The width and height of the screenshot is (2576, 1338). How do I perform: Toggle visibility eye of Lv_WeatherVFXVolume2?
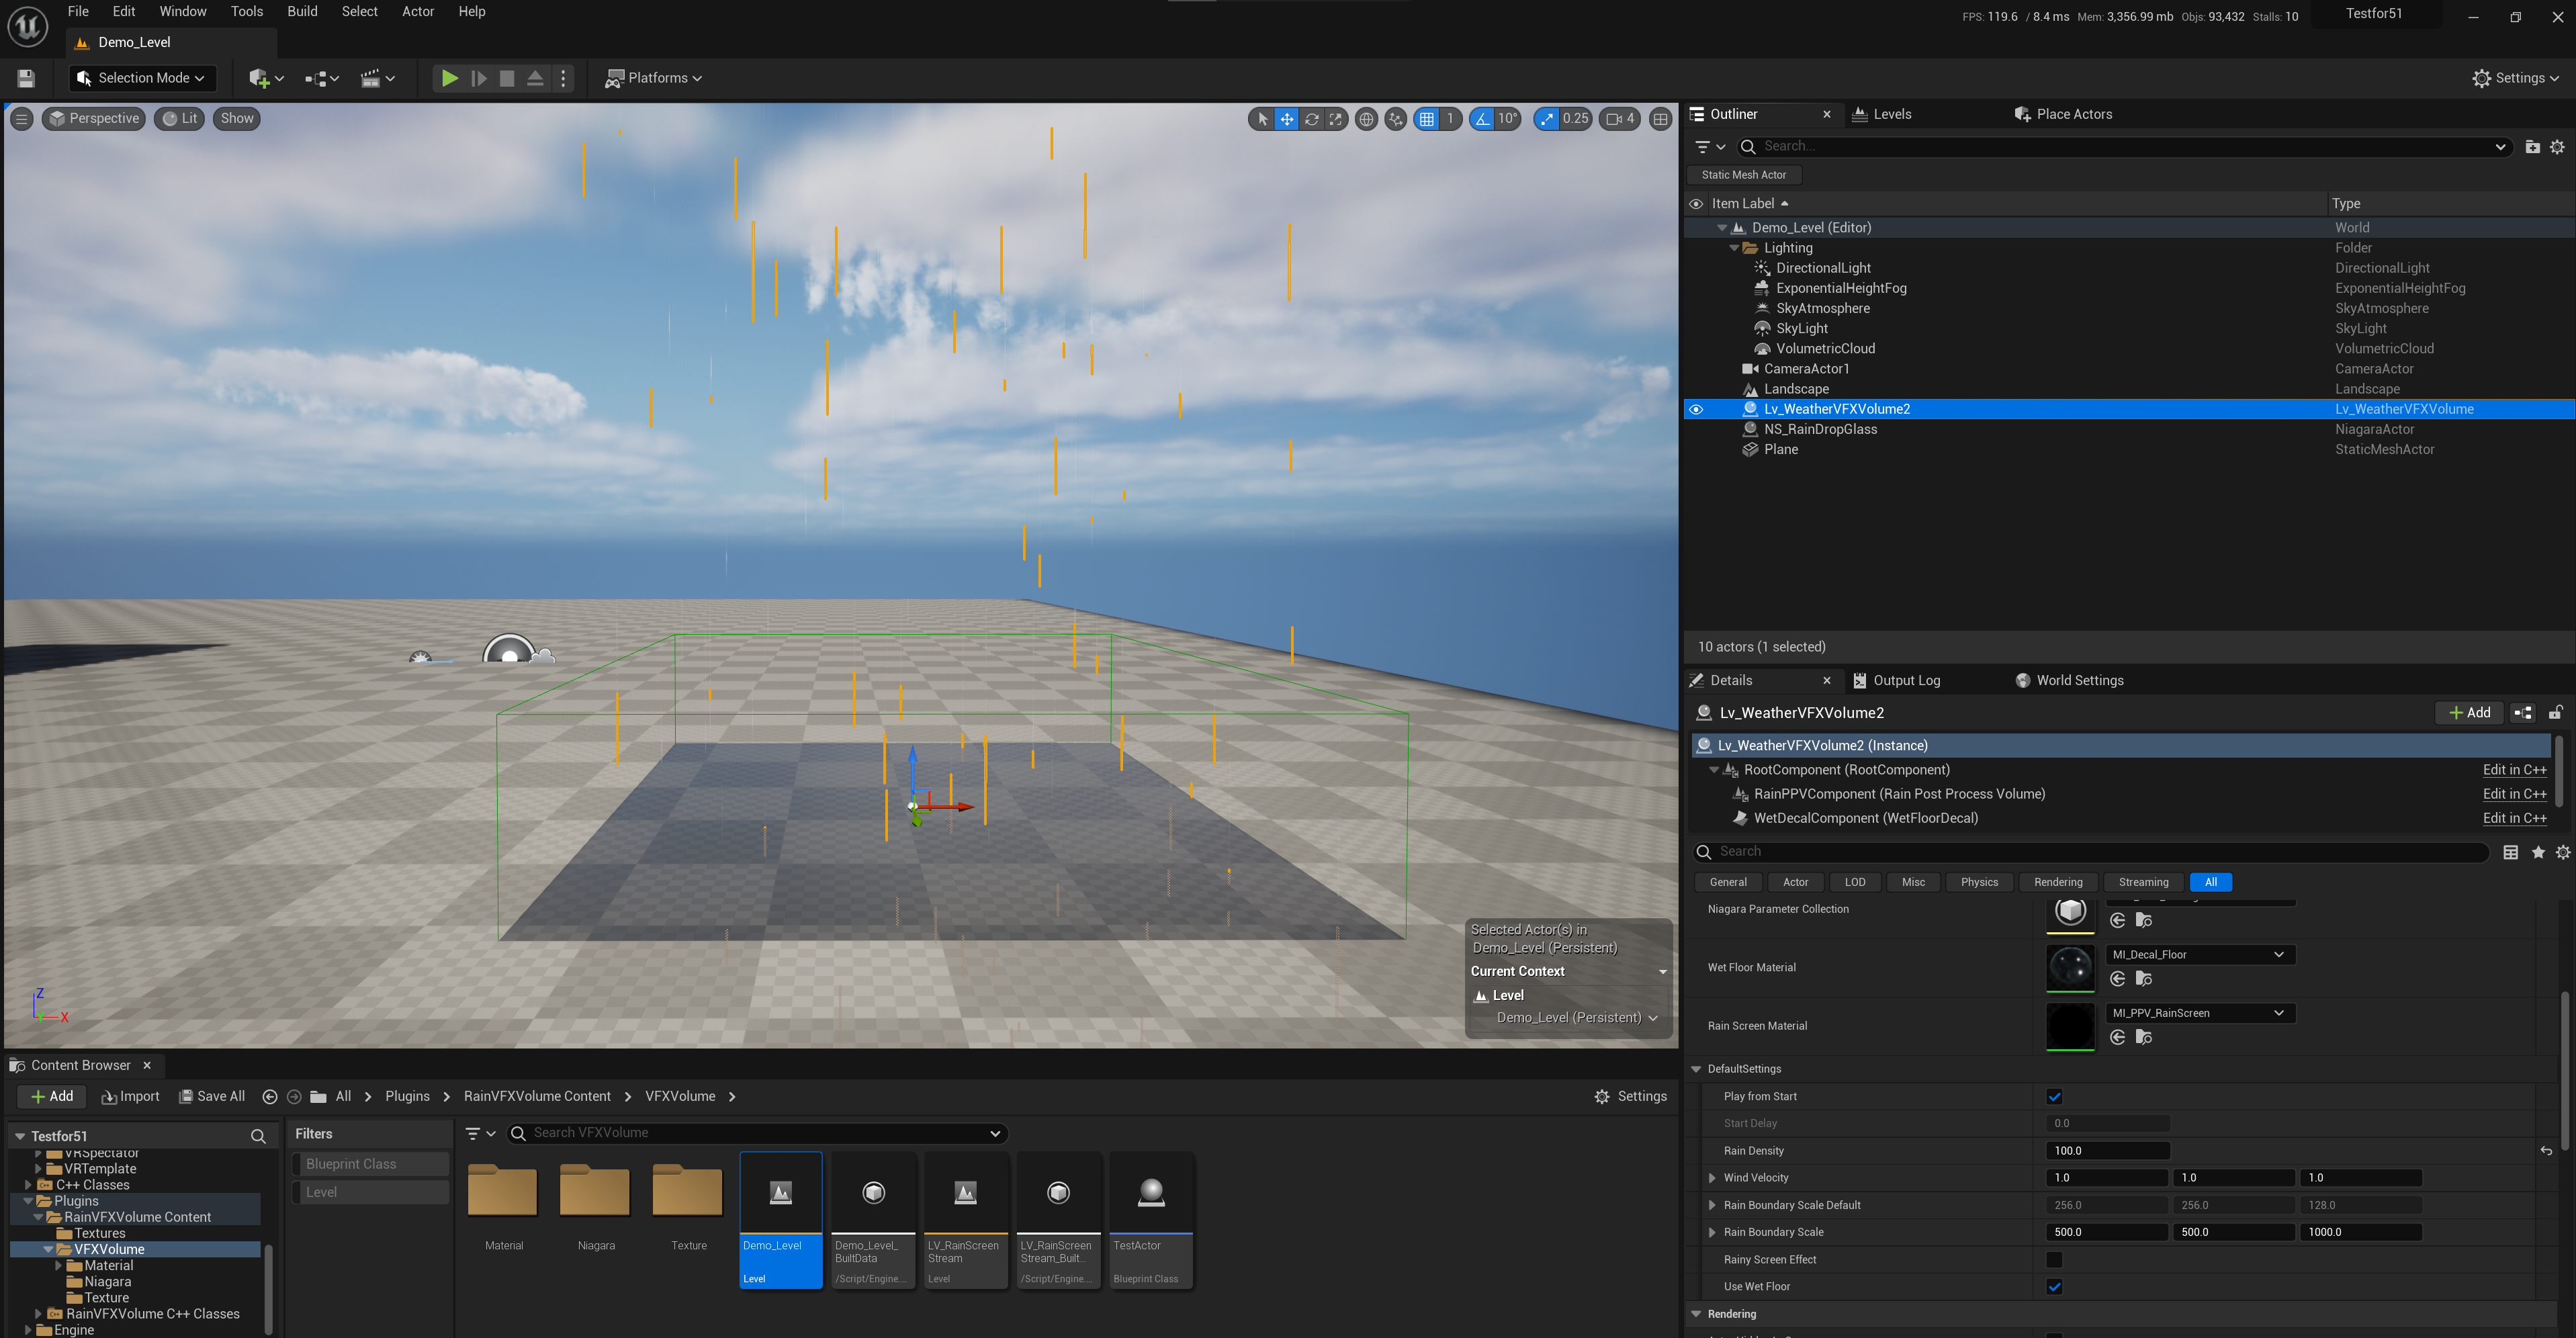(x=1696, y=409)
